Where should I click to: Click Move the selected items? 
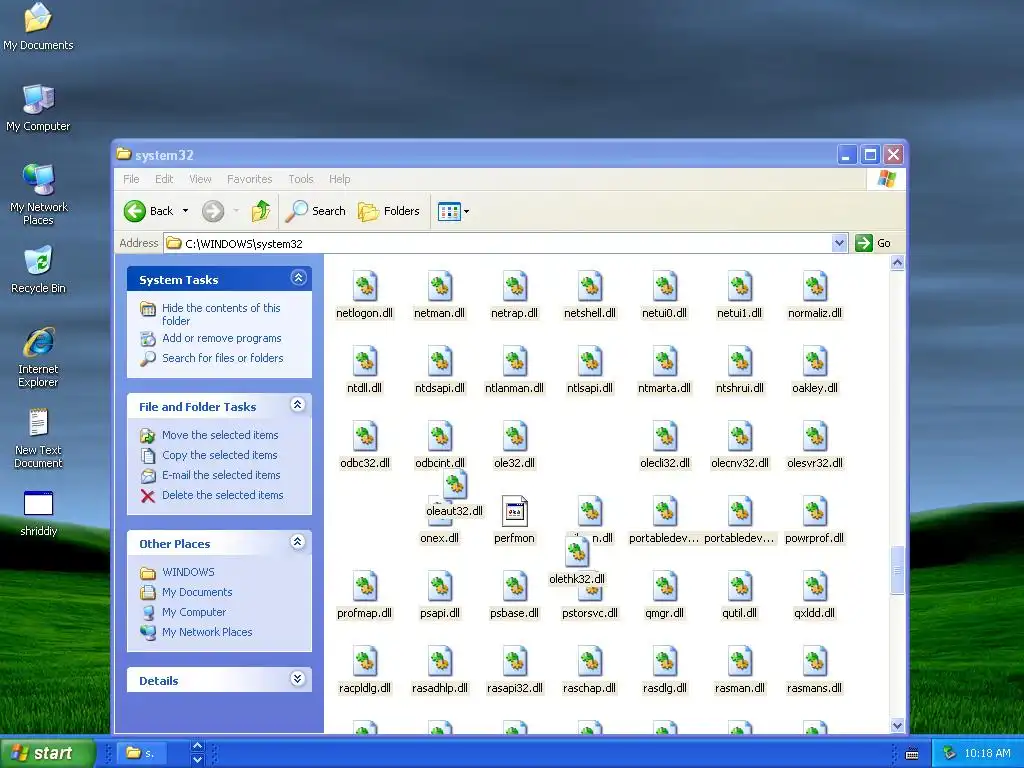click(220, 435)
